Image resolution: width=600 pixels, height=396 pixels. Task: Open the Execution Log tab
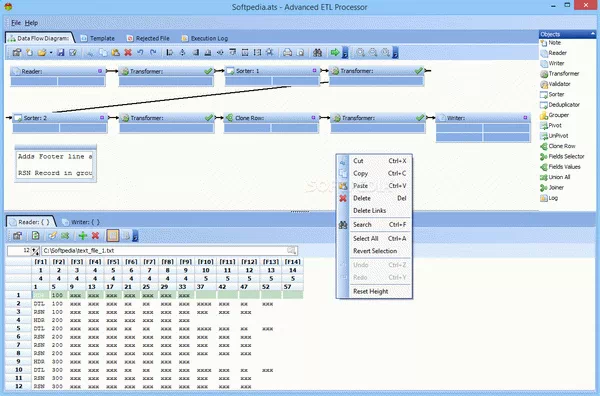pos(205,38)
